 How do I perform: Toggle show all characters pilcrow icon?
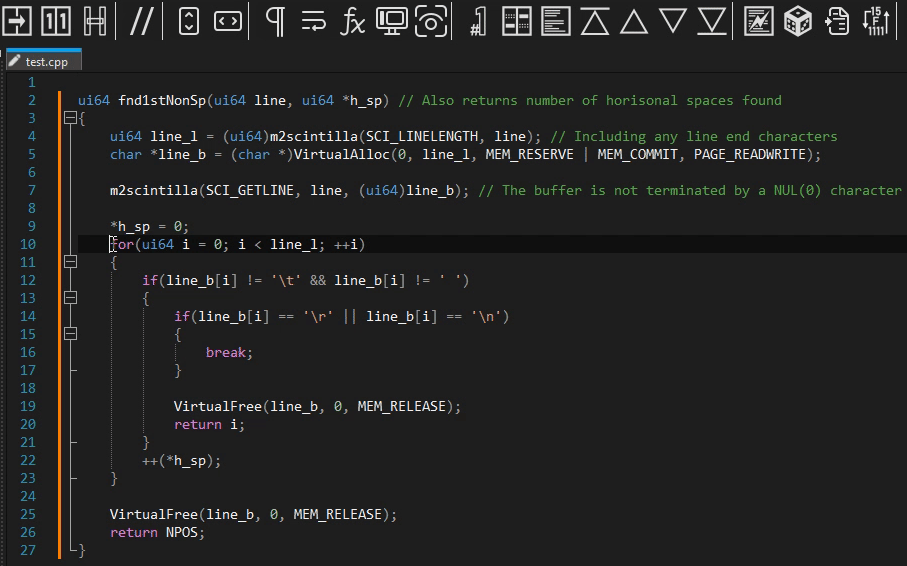275,21
